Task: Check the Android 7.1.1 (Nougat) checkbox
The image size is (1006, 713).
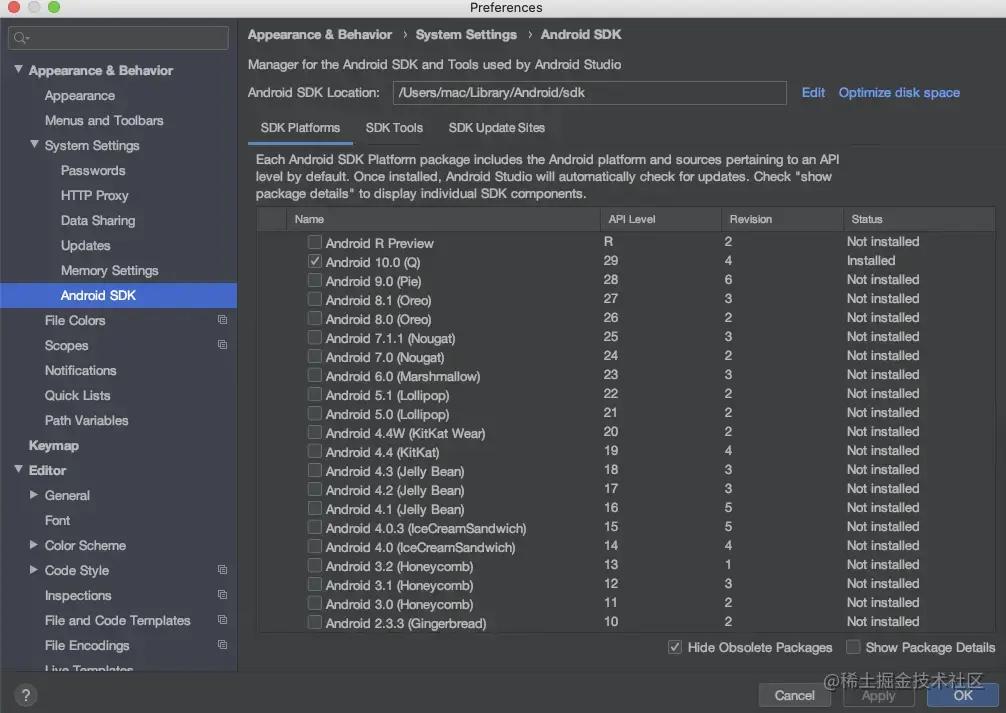Action: point(314,338)
